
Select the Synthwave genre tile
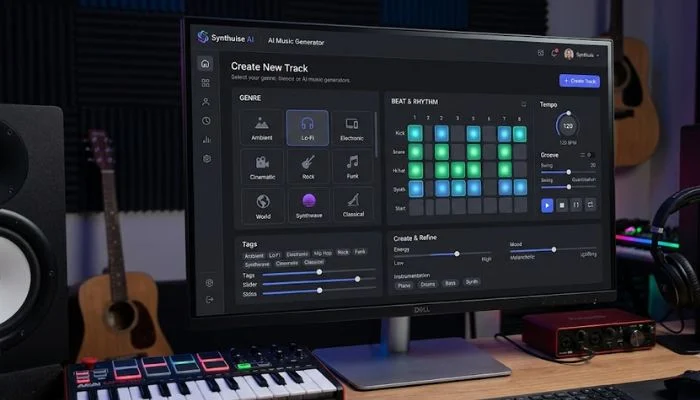pyautogui.click(x=309, y=205)
